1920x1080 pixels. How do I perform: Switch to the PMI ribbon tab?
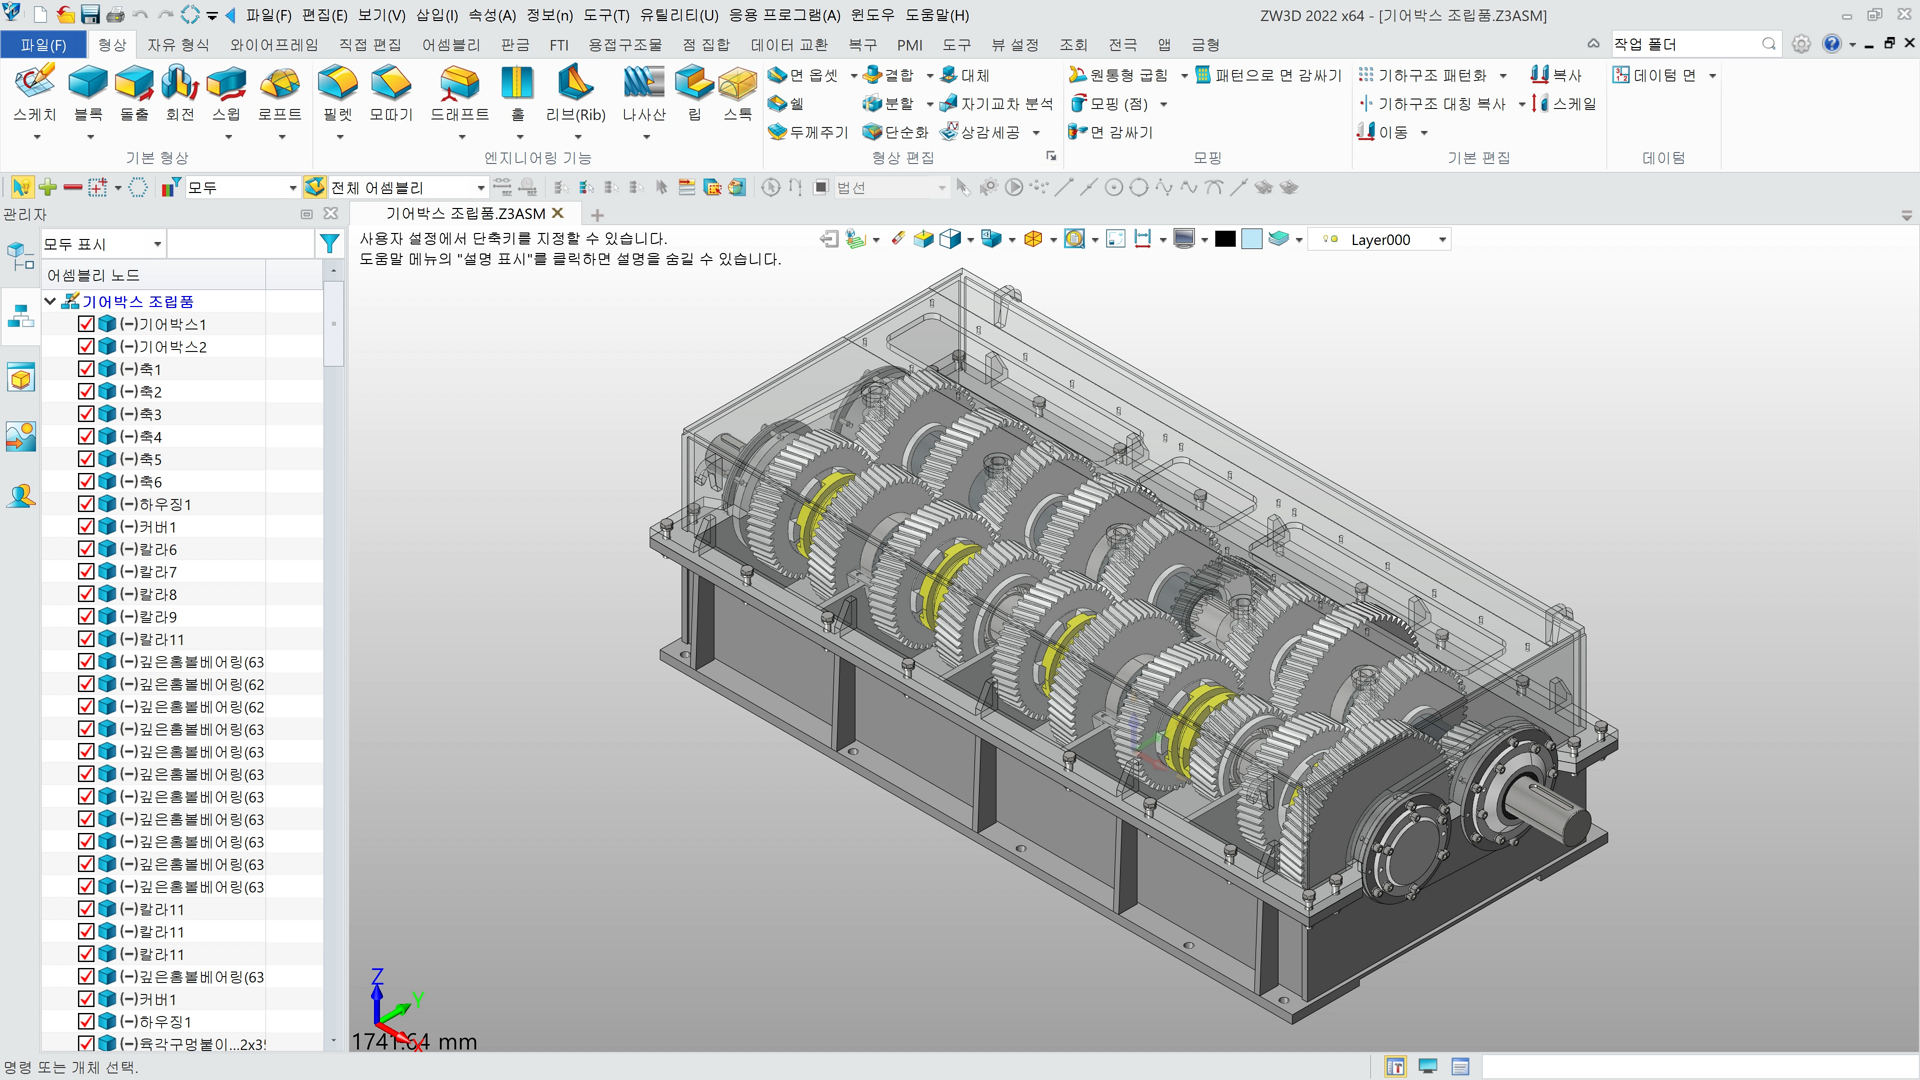click(910, 45)
